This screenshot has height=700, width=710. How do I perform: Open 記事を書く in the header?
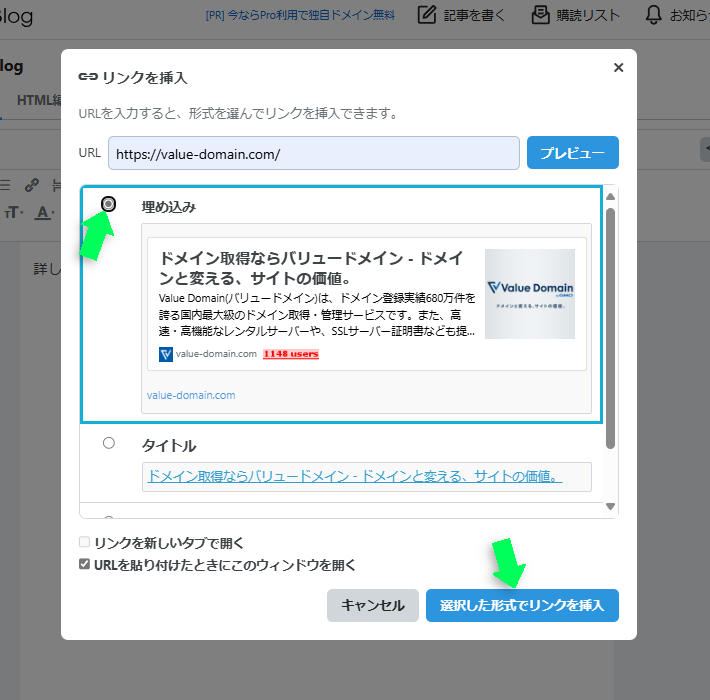point(461,15)
